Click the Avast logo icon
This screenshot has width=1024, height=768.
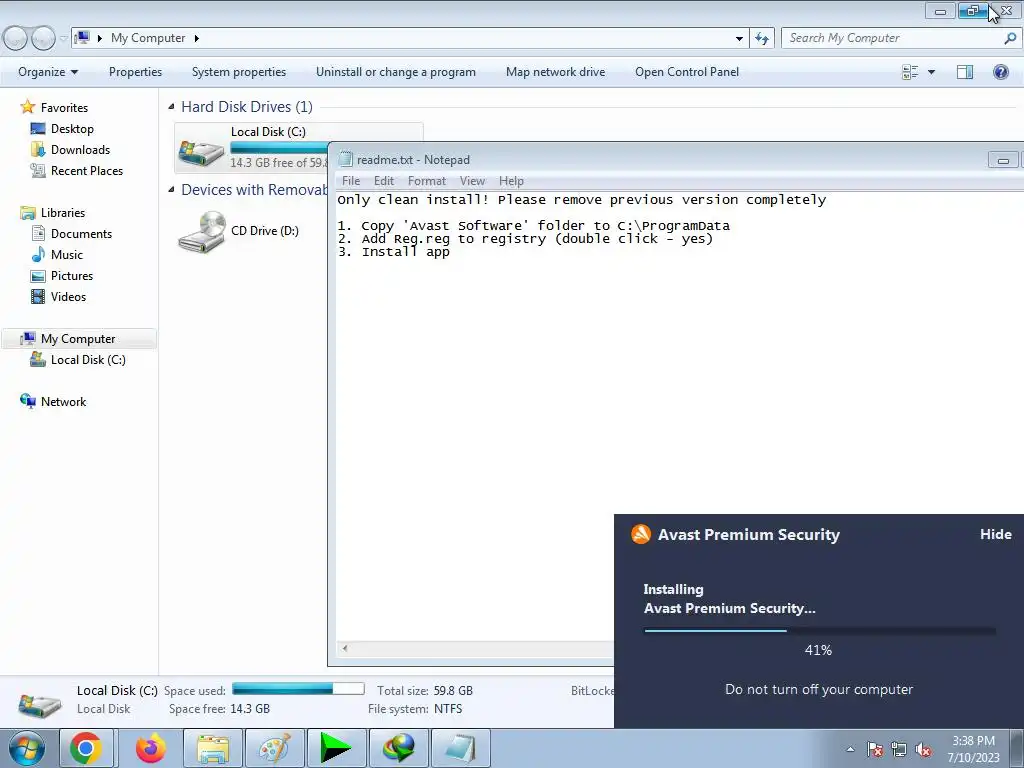[641, 534]
